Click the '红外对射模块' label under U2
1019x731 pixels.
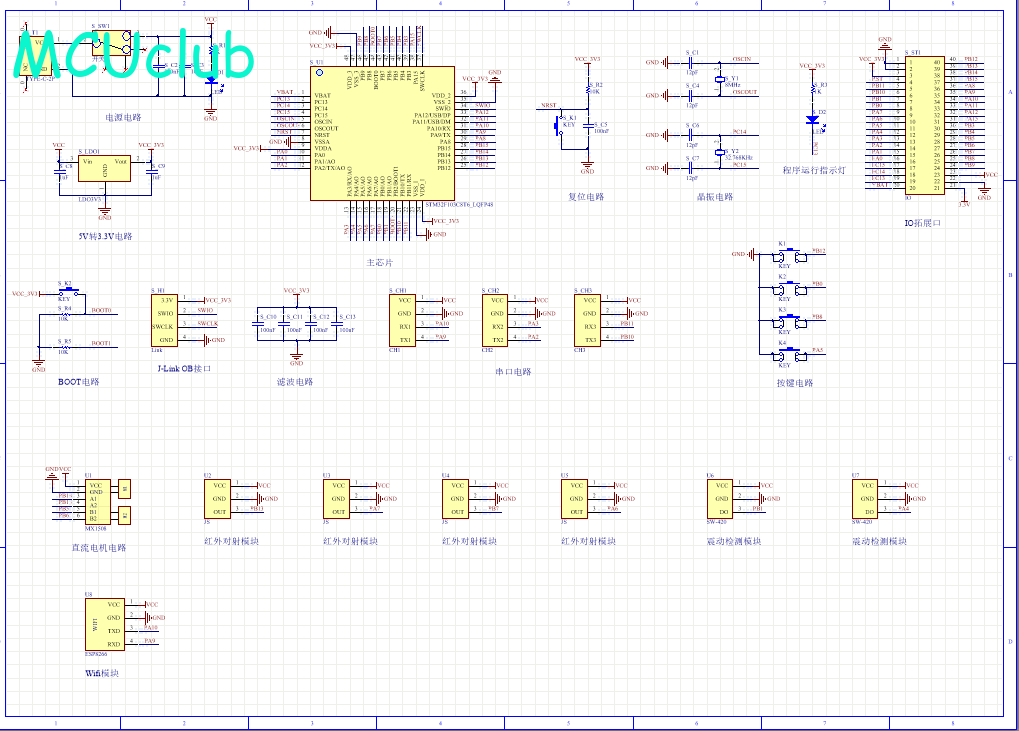click(x=231, y=541)
